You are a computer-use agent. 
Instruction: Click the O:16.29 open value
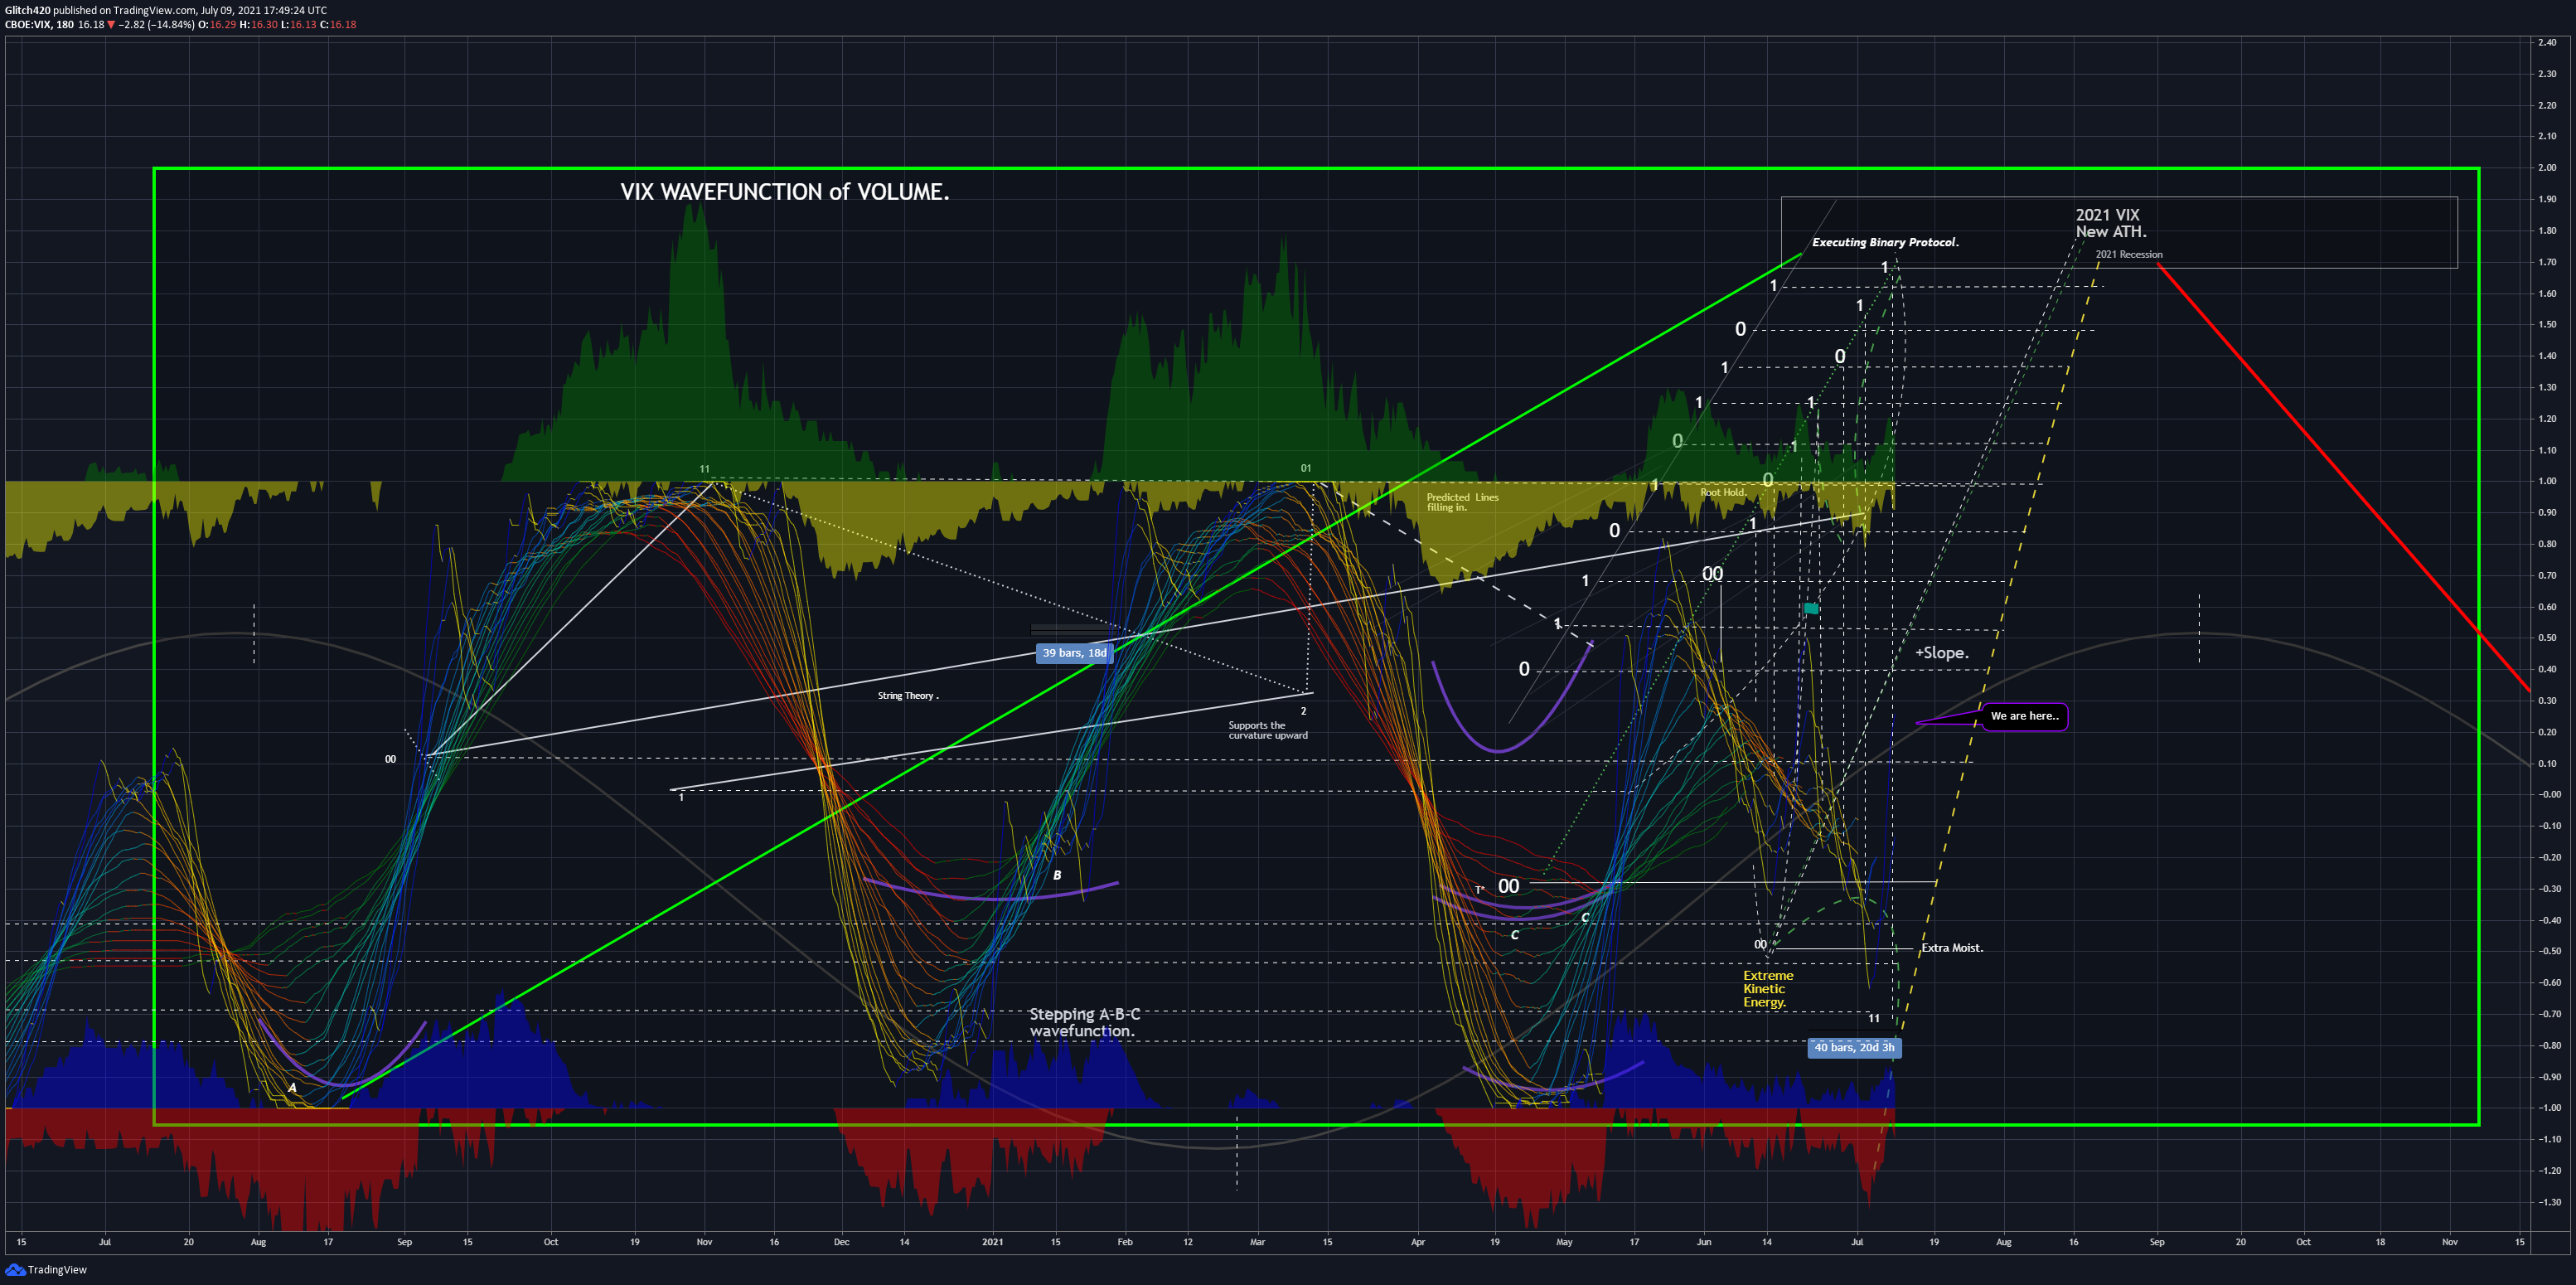coord(217,25)
